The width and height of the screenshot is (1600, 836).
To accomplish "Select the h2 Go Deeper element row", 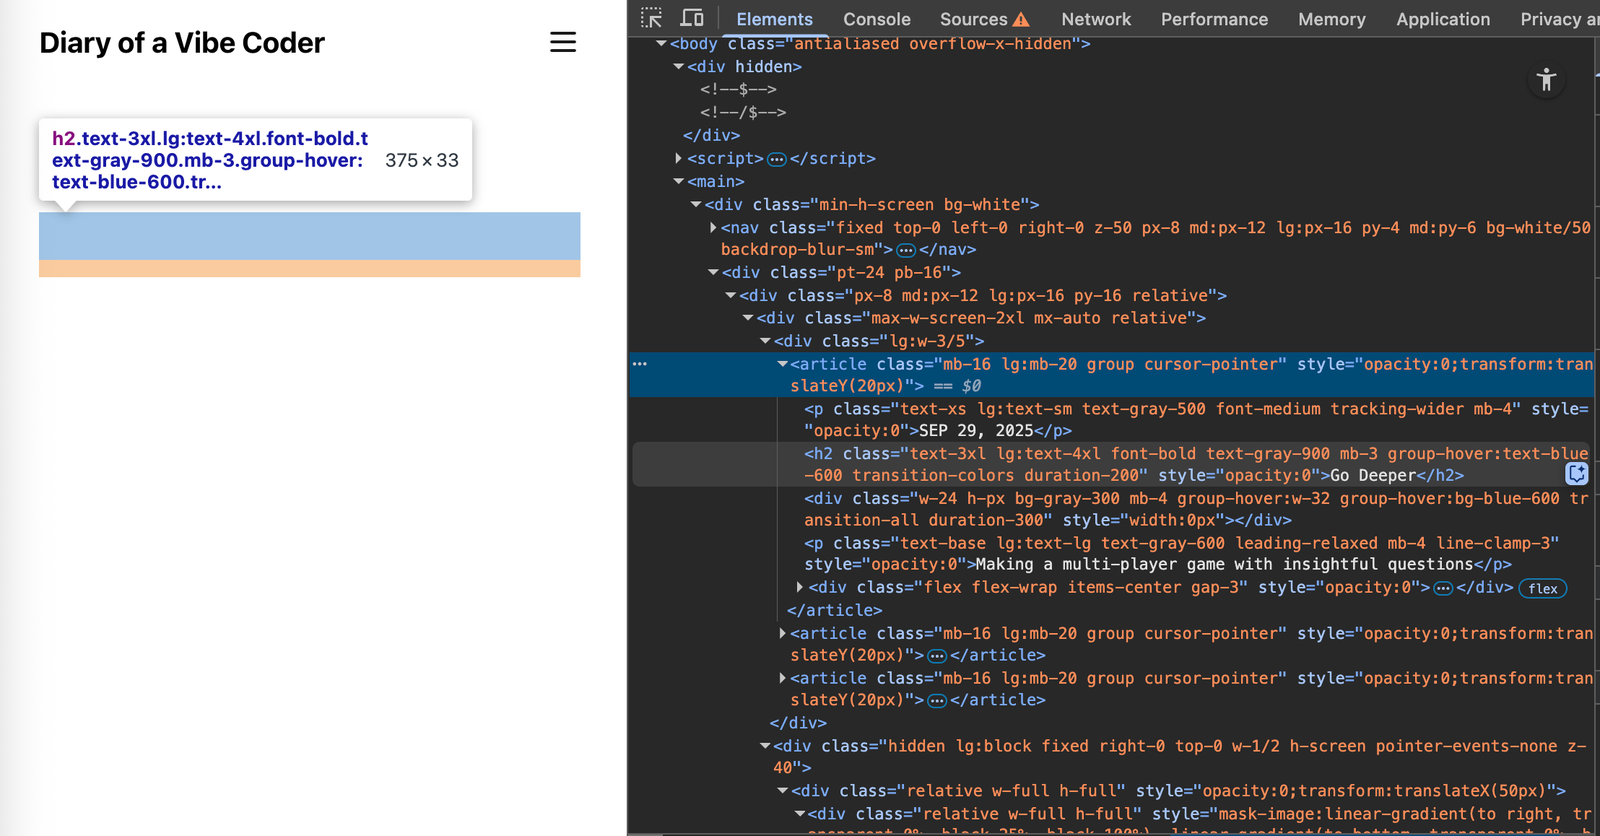I will point(1100,464).
